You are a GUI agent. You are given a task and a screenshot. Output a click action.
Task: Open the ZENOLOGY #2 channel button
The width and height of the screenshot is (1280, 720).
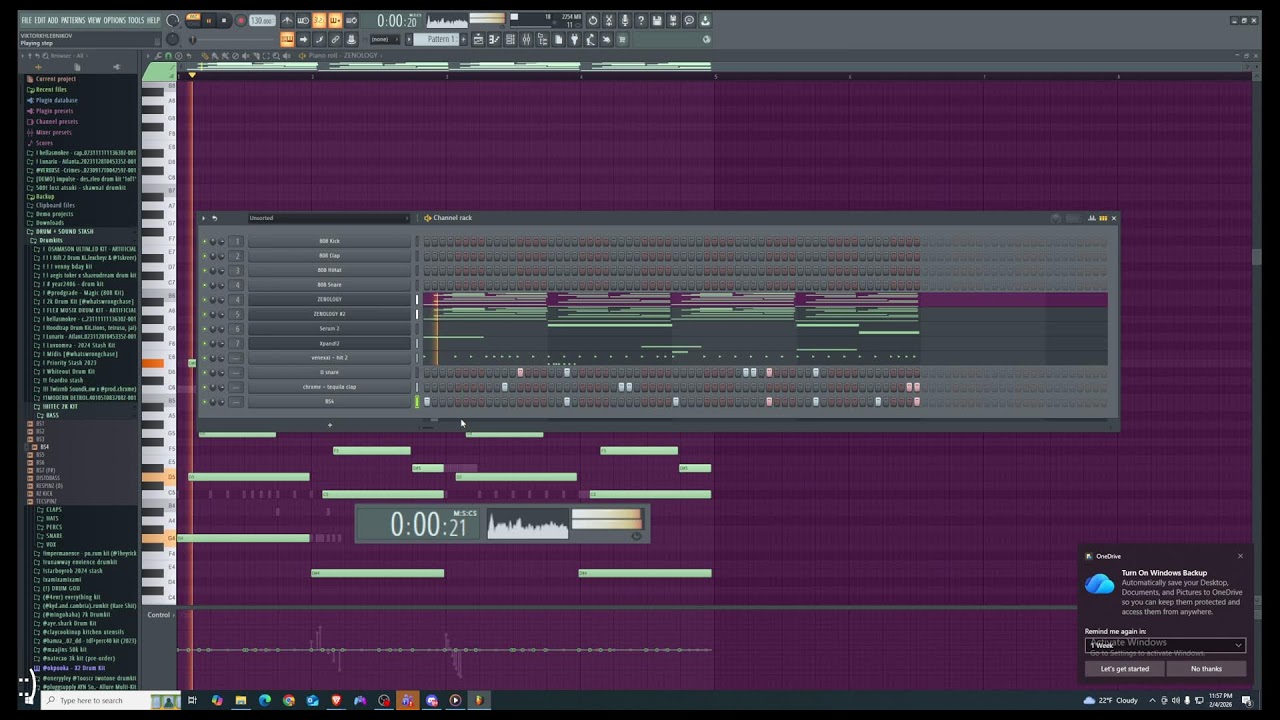(x=329, y=314)
